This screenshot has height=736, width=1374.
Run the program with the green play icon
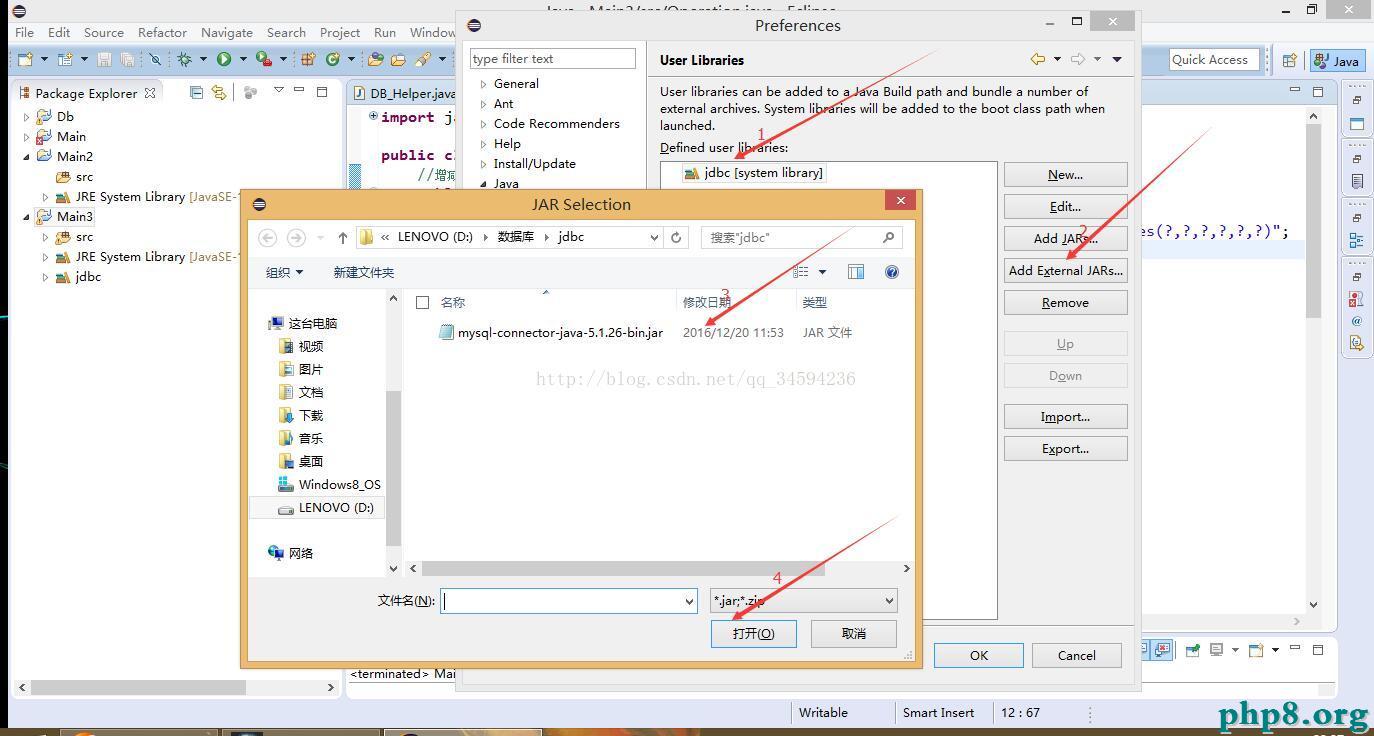click(224, 60)
